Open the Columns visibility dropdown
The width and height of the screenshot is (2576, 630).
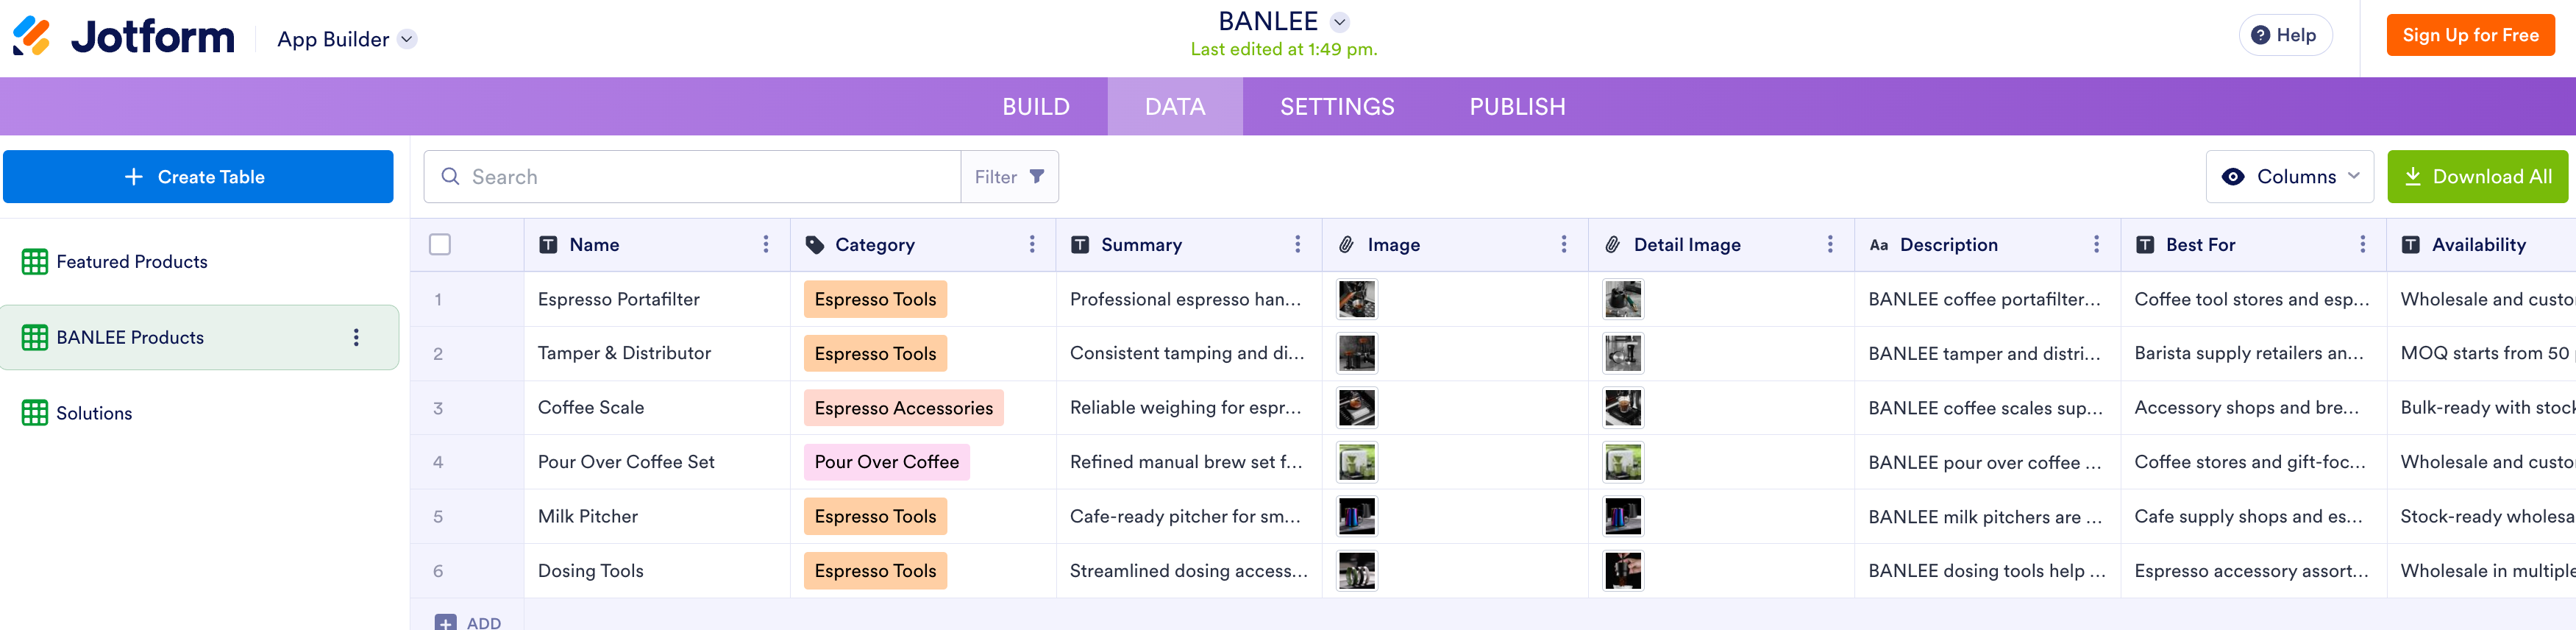click(x=2289, y=177)
